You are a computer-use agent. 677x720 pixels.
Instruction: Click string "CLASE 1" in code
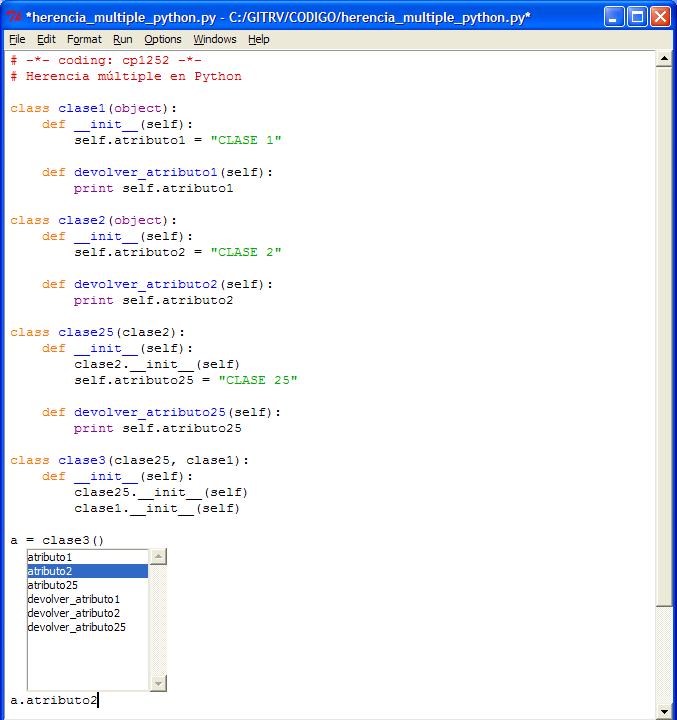[x=246, y=140]
